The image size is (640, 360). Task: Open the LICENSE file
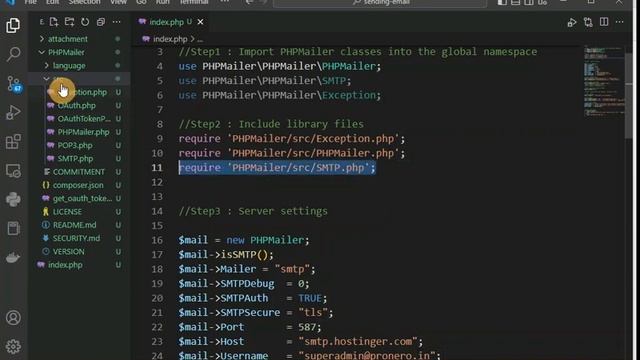coord(67,211)
